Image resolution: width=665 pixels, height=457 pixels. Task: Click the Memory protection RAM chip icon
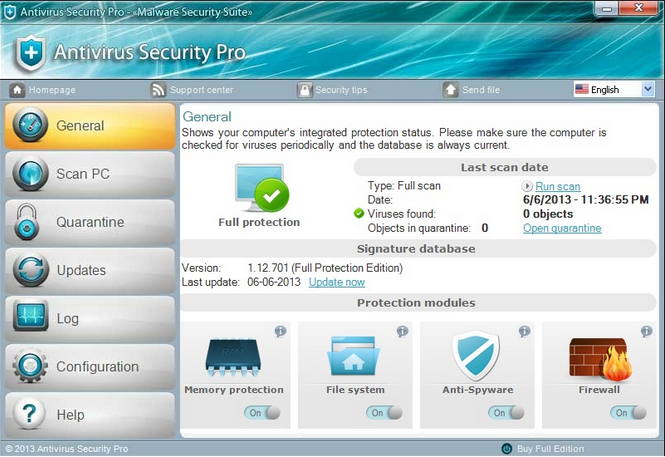233,357
